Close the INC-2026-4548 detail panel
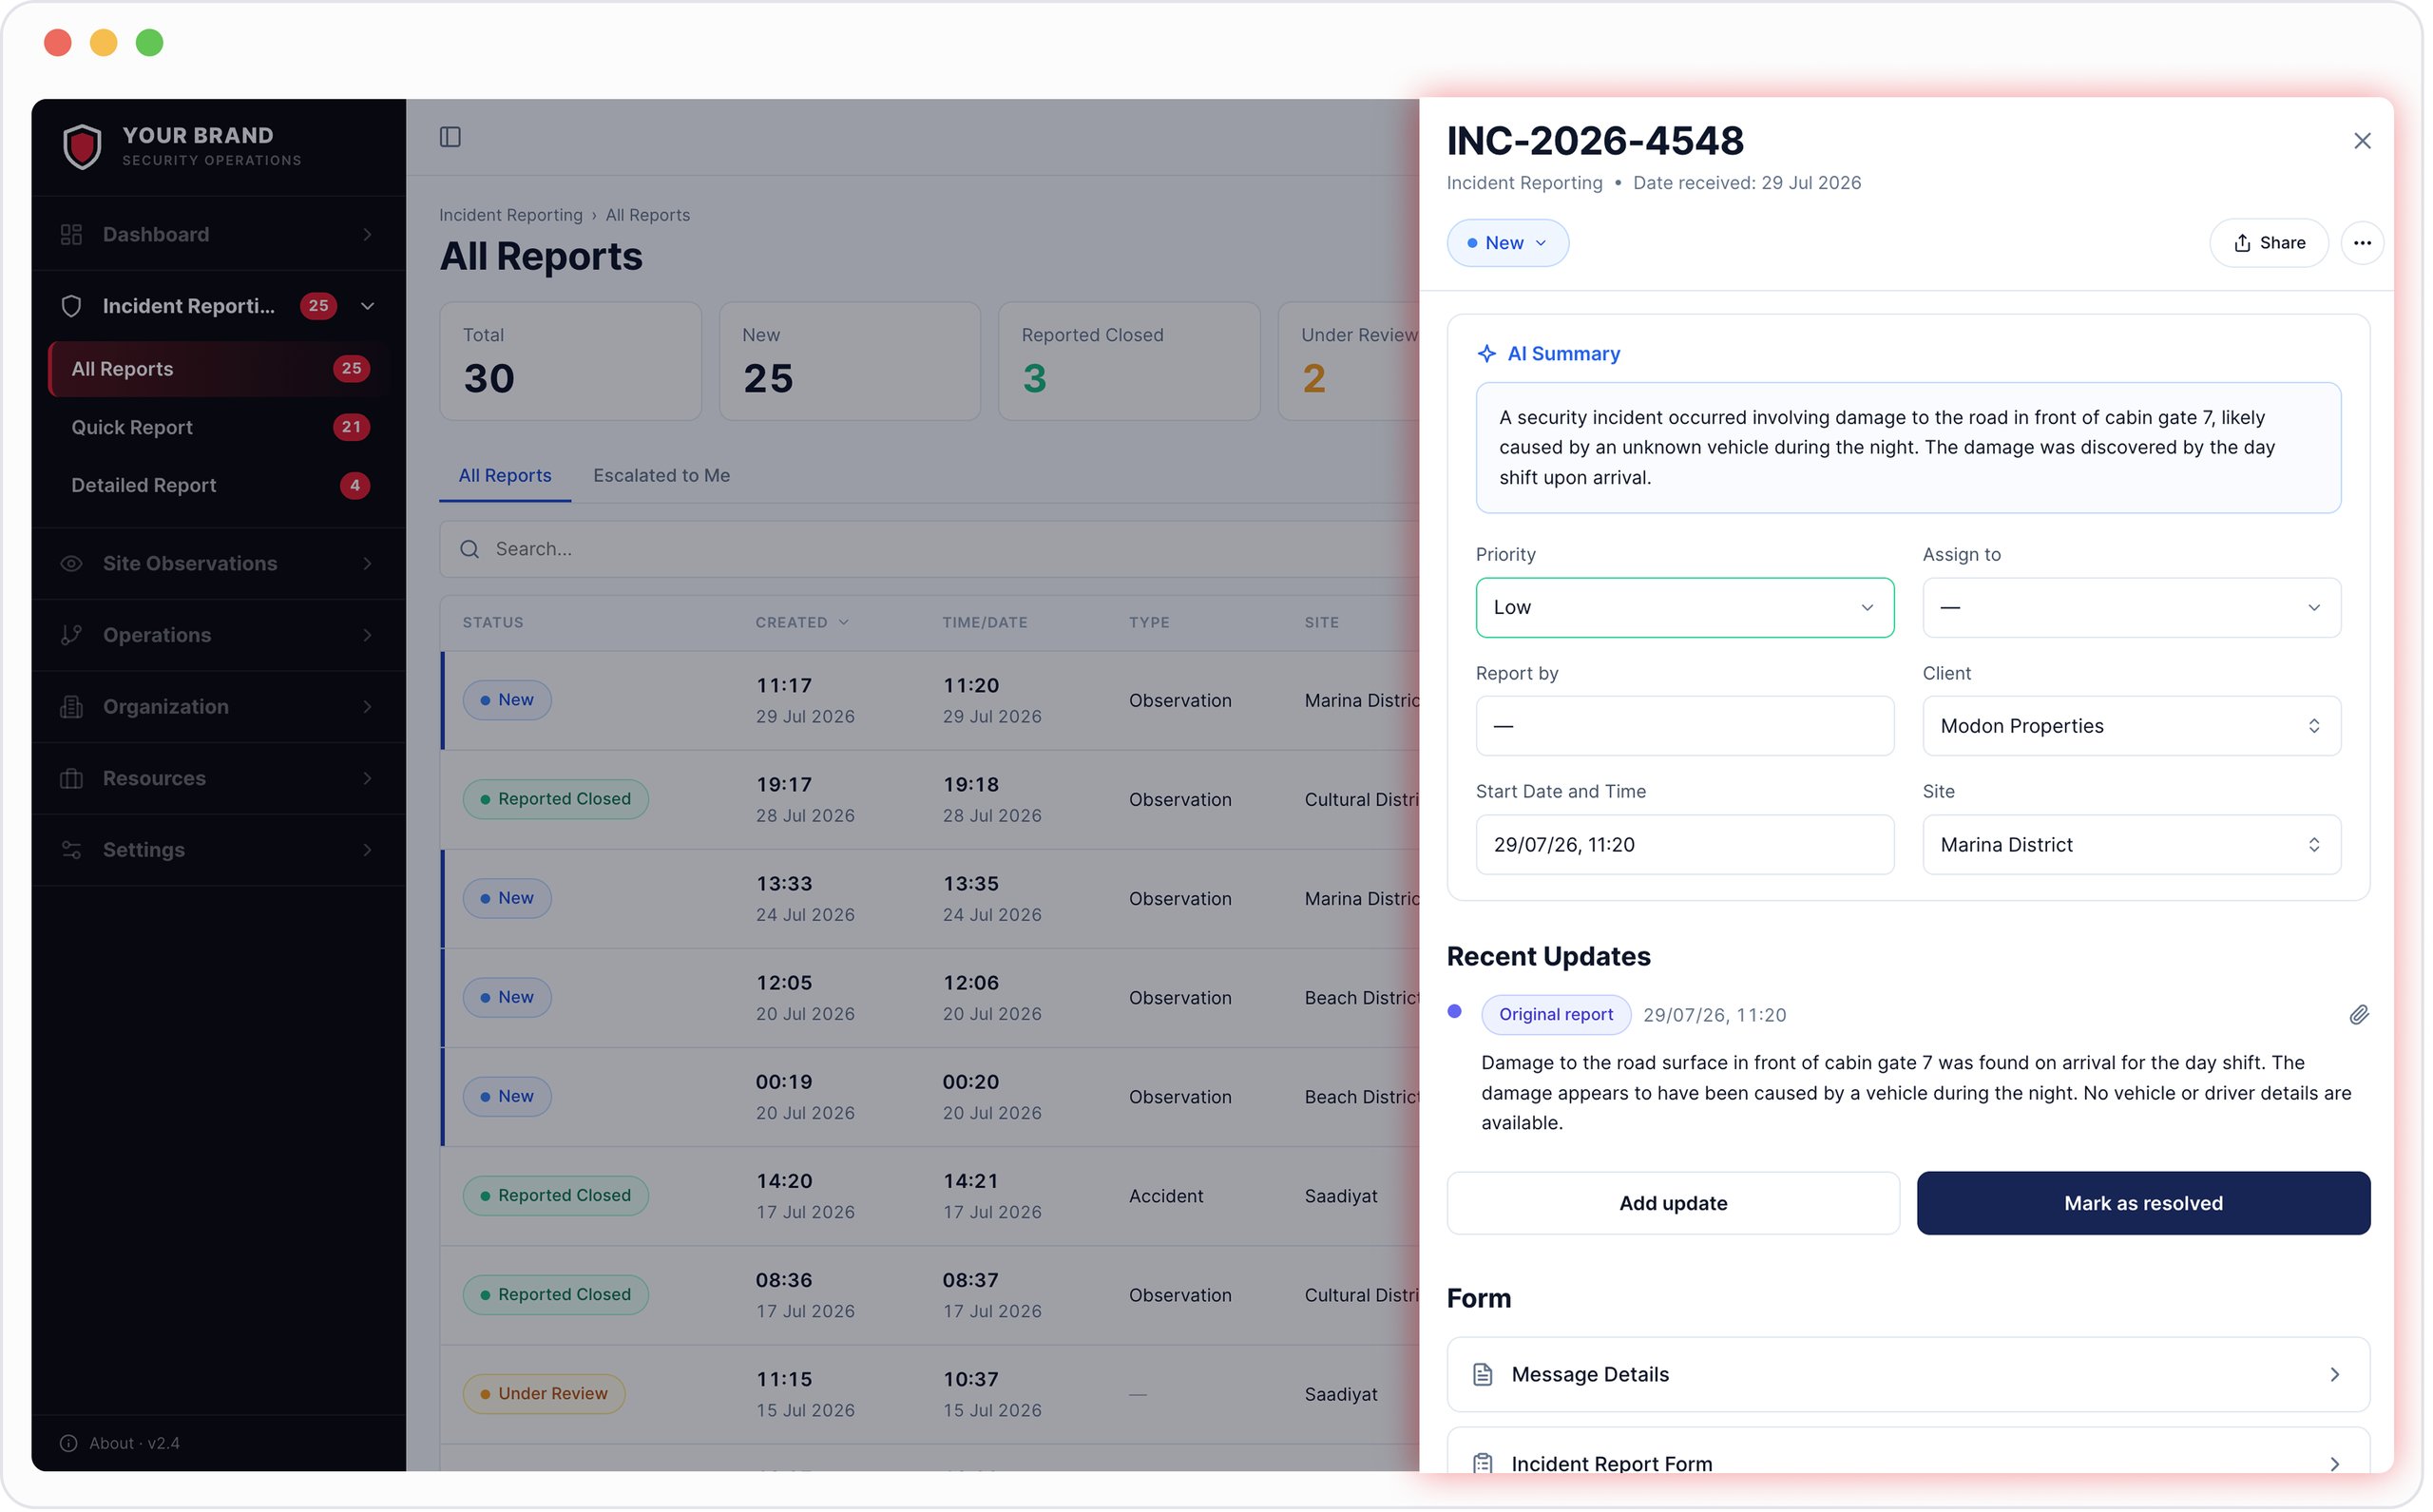Image resolution: width=2433 pixels, height=1512 pixels. (x=2361, y=141)
